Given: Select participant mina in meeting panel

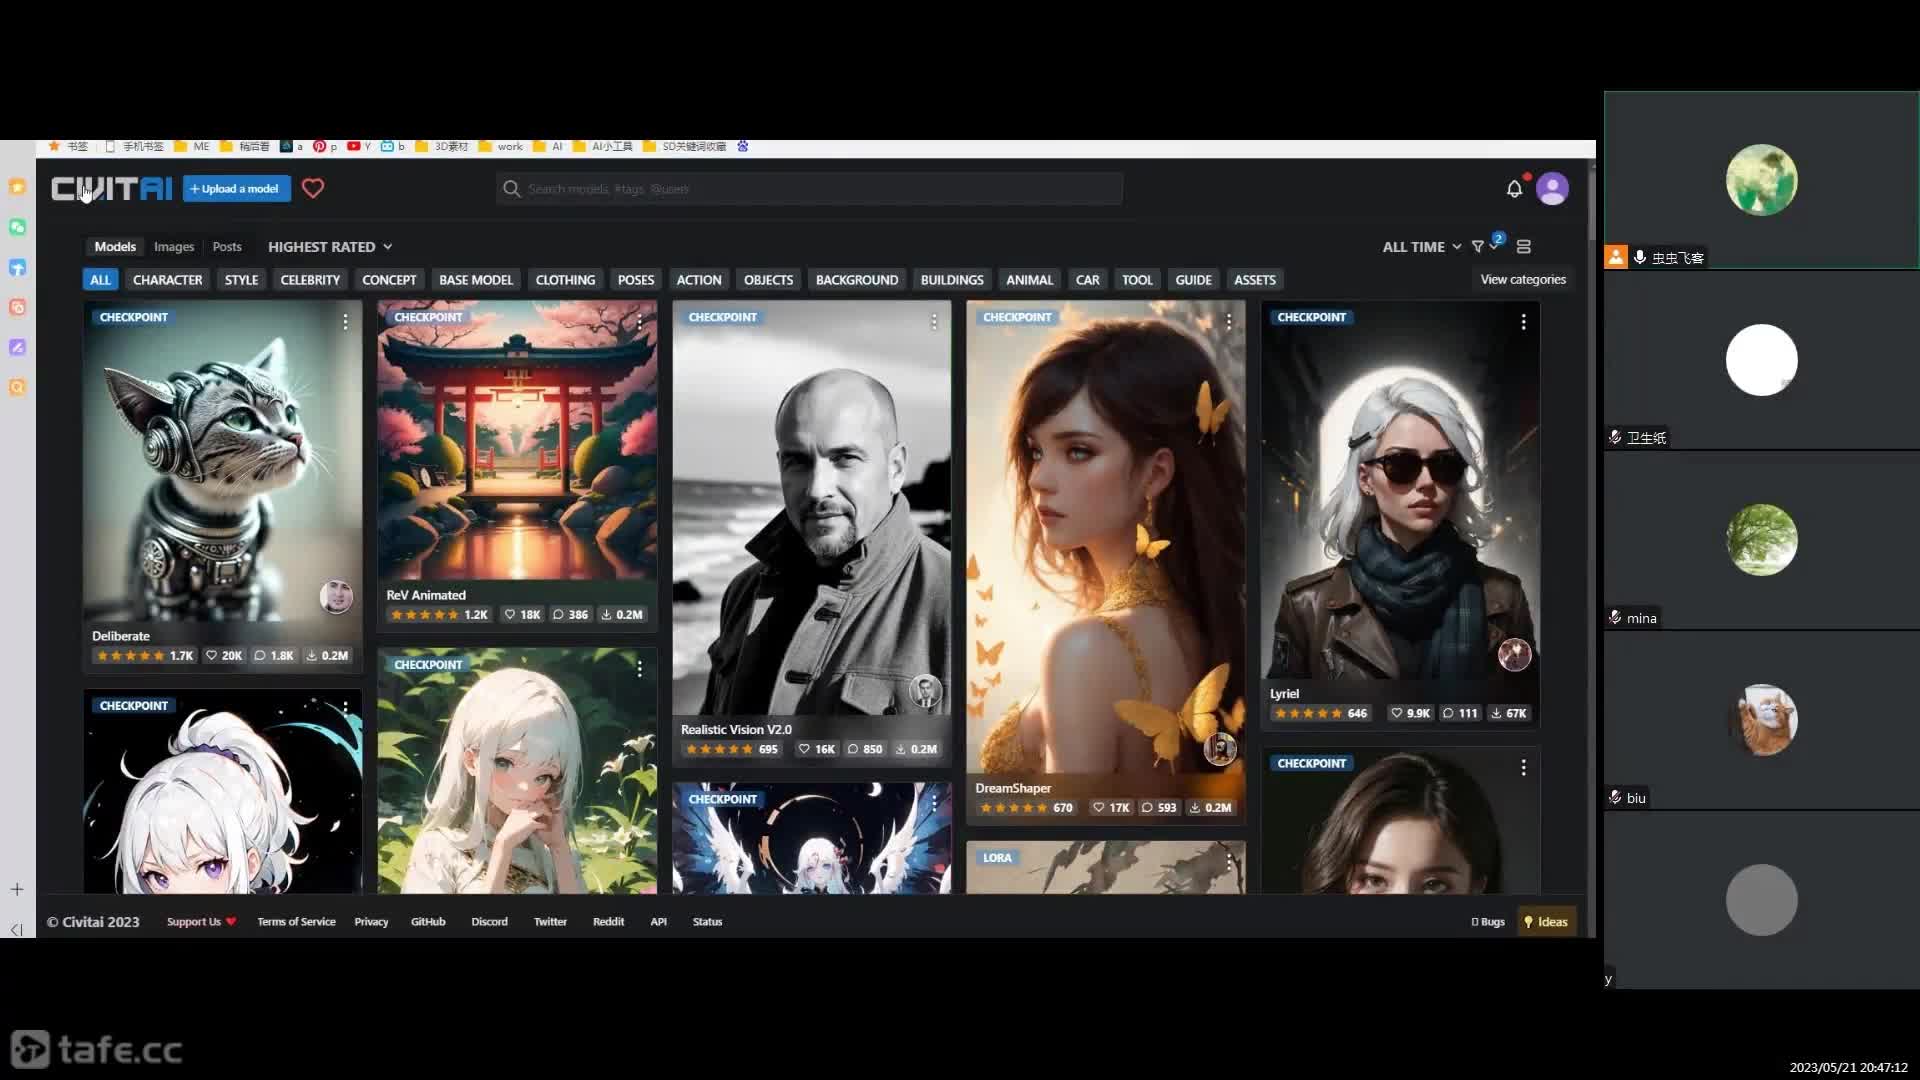Looking at the screenshot, I should (x=1762, y=540).
